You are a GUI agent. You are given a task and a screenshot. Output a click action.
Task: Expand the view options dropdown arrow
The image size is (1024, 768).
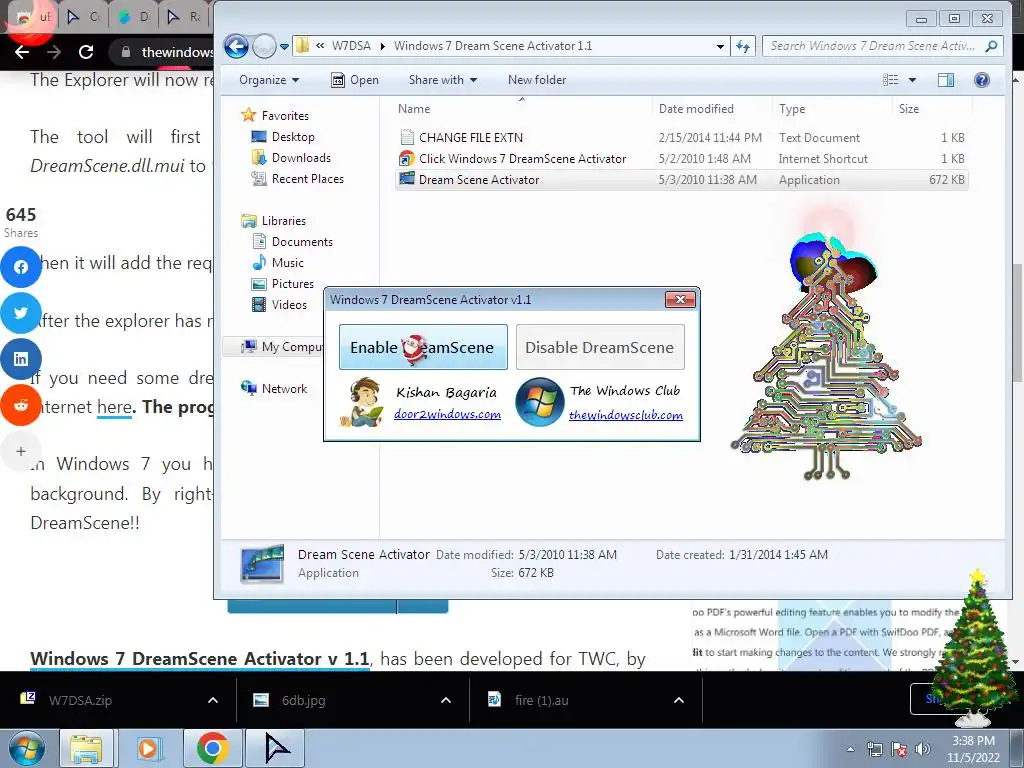coord(912,80)
